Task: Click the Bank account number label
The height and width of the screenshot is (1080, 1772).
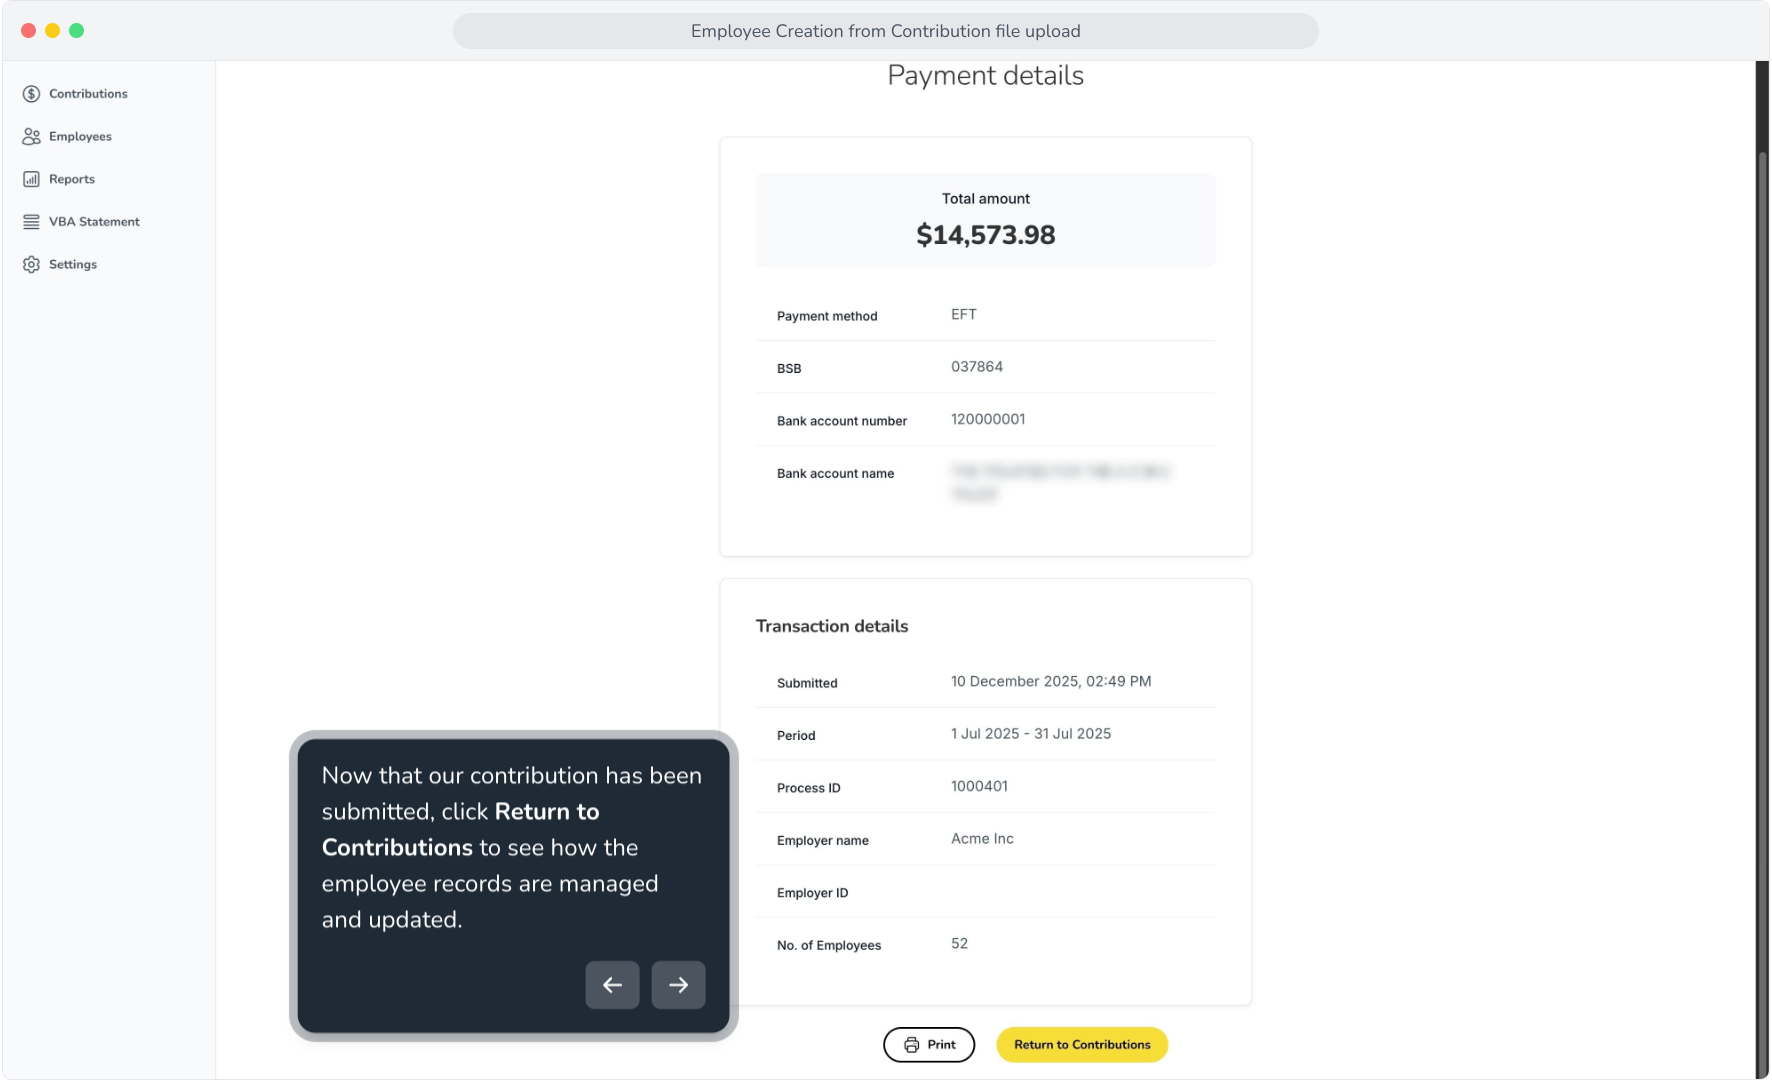Action: [842, 421]
